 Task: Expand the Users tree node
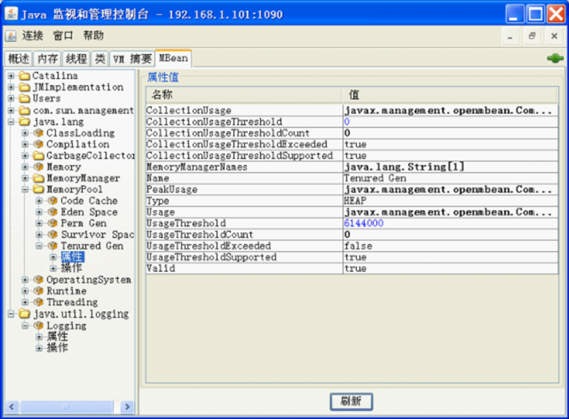[x=11, y=98]
